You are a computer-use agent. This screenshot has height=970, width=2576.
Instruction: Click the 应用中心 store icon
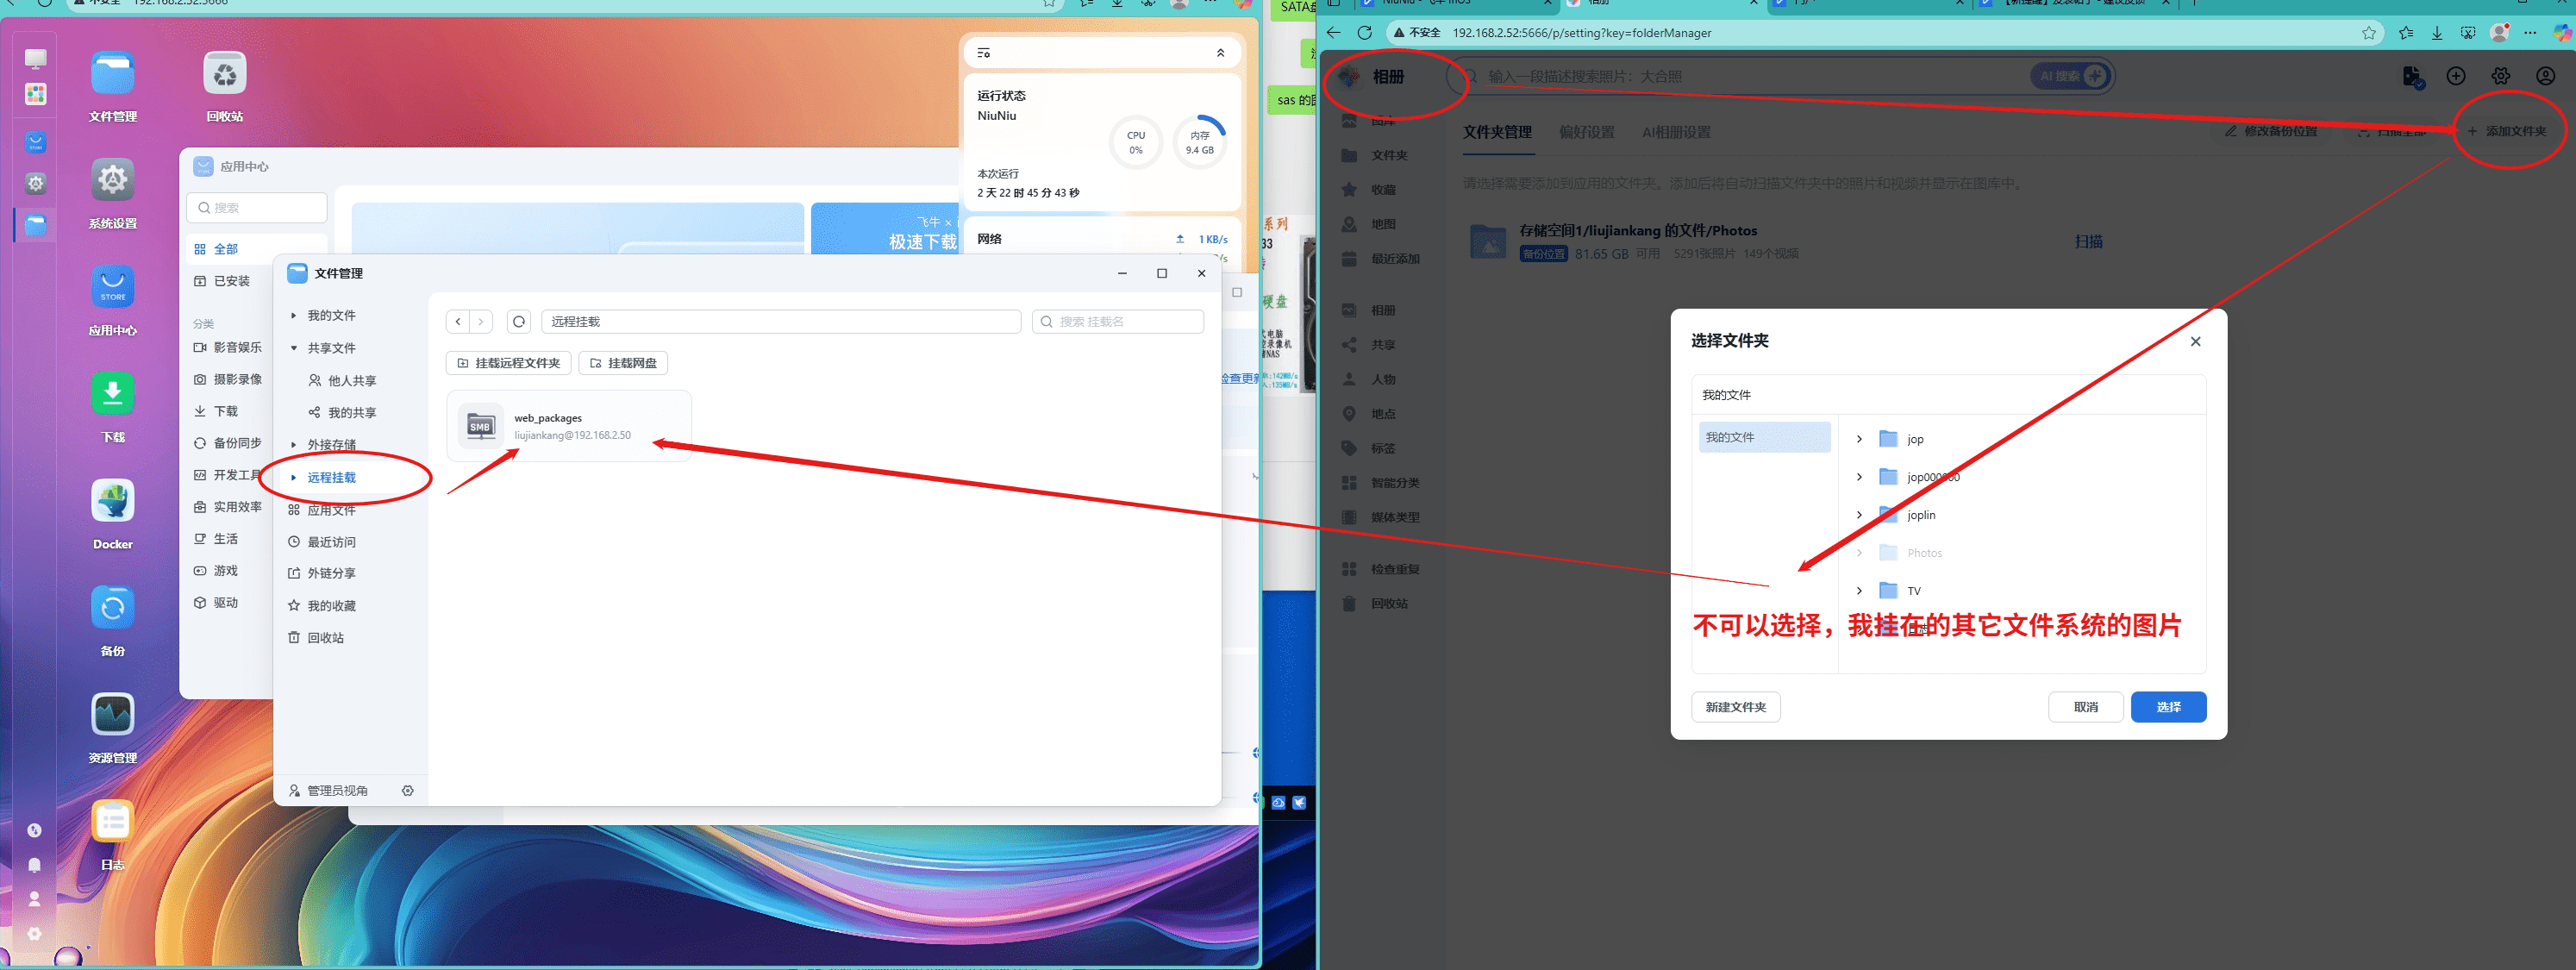(112, 288)
